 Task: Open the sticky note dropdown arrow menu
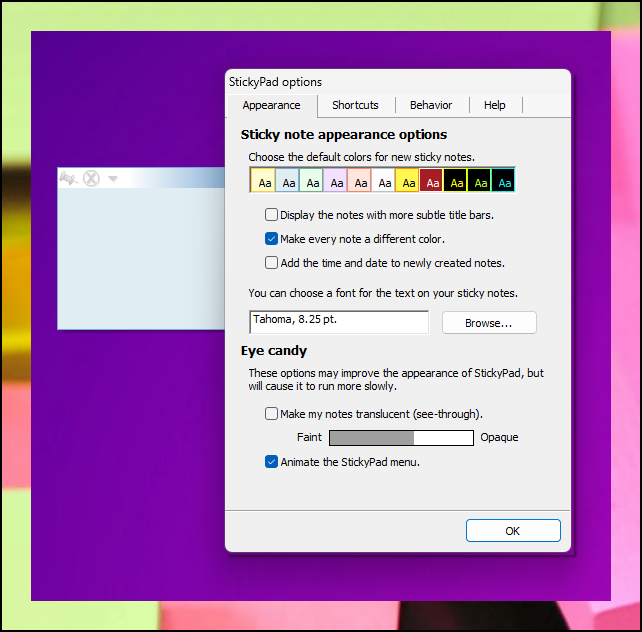(113, 178)
